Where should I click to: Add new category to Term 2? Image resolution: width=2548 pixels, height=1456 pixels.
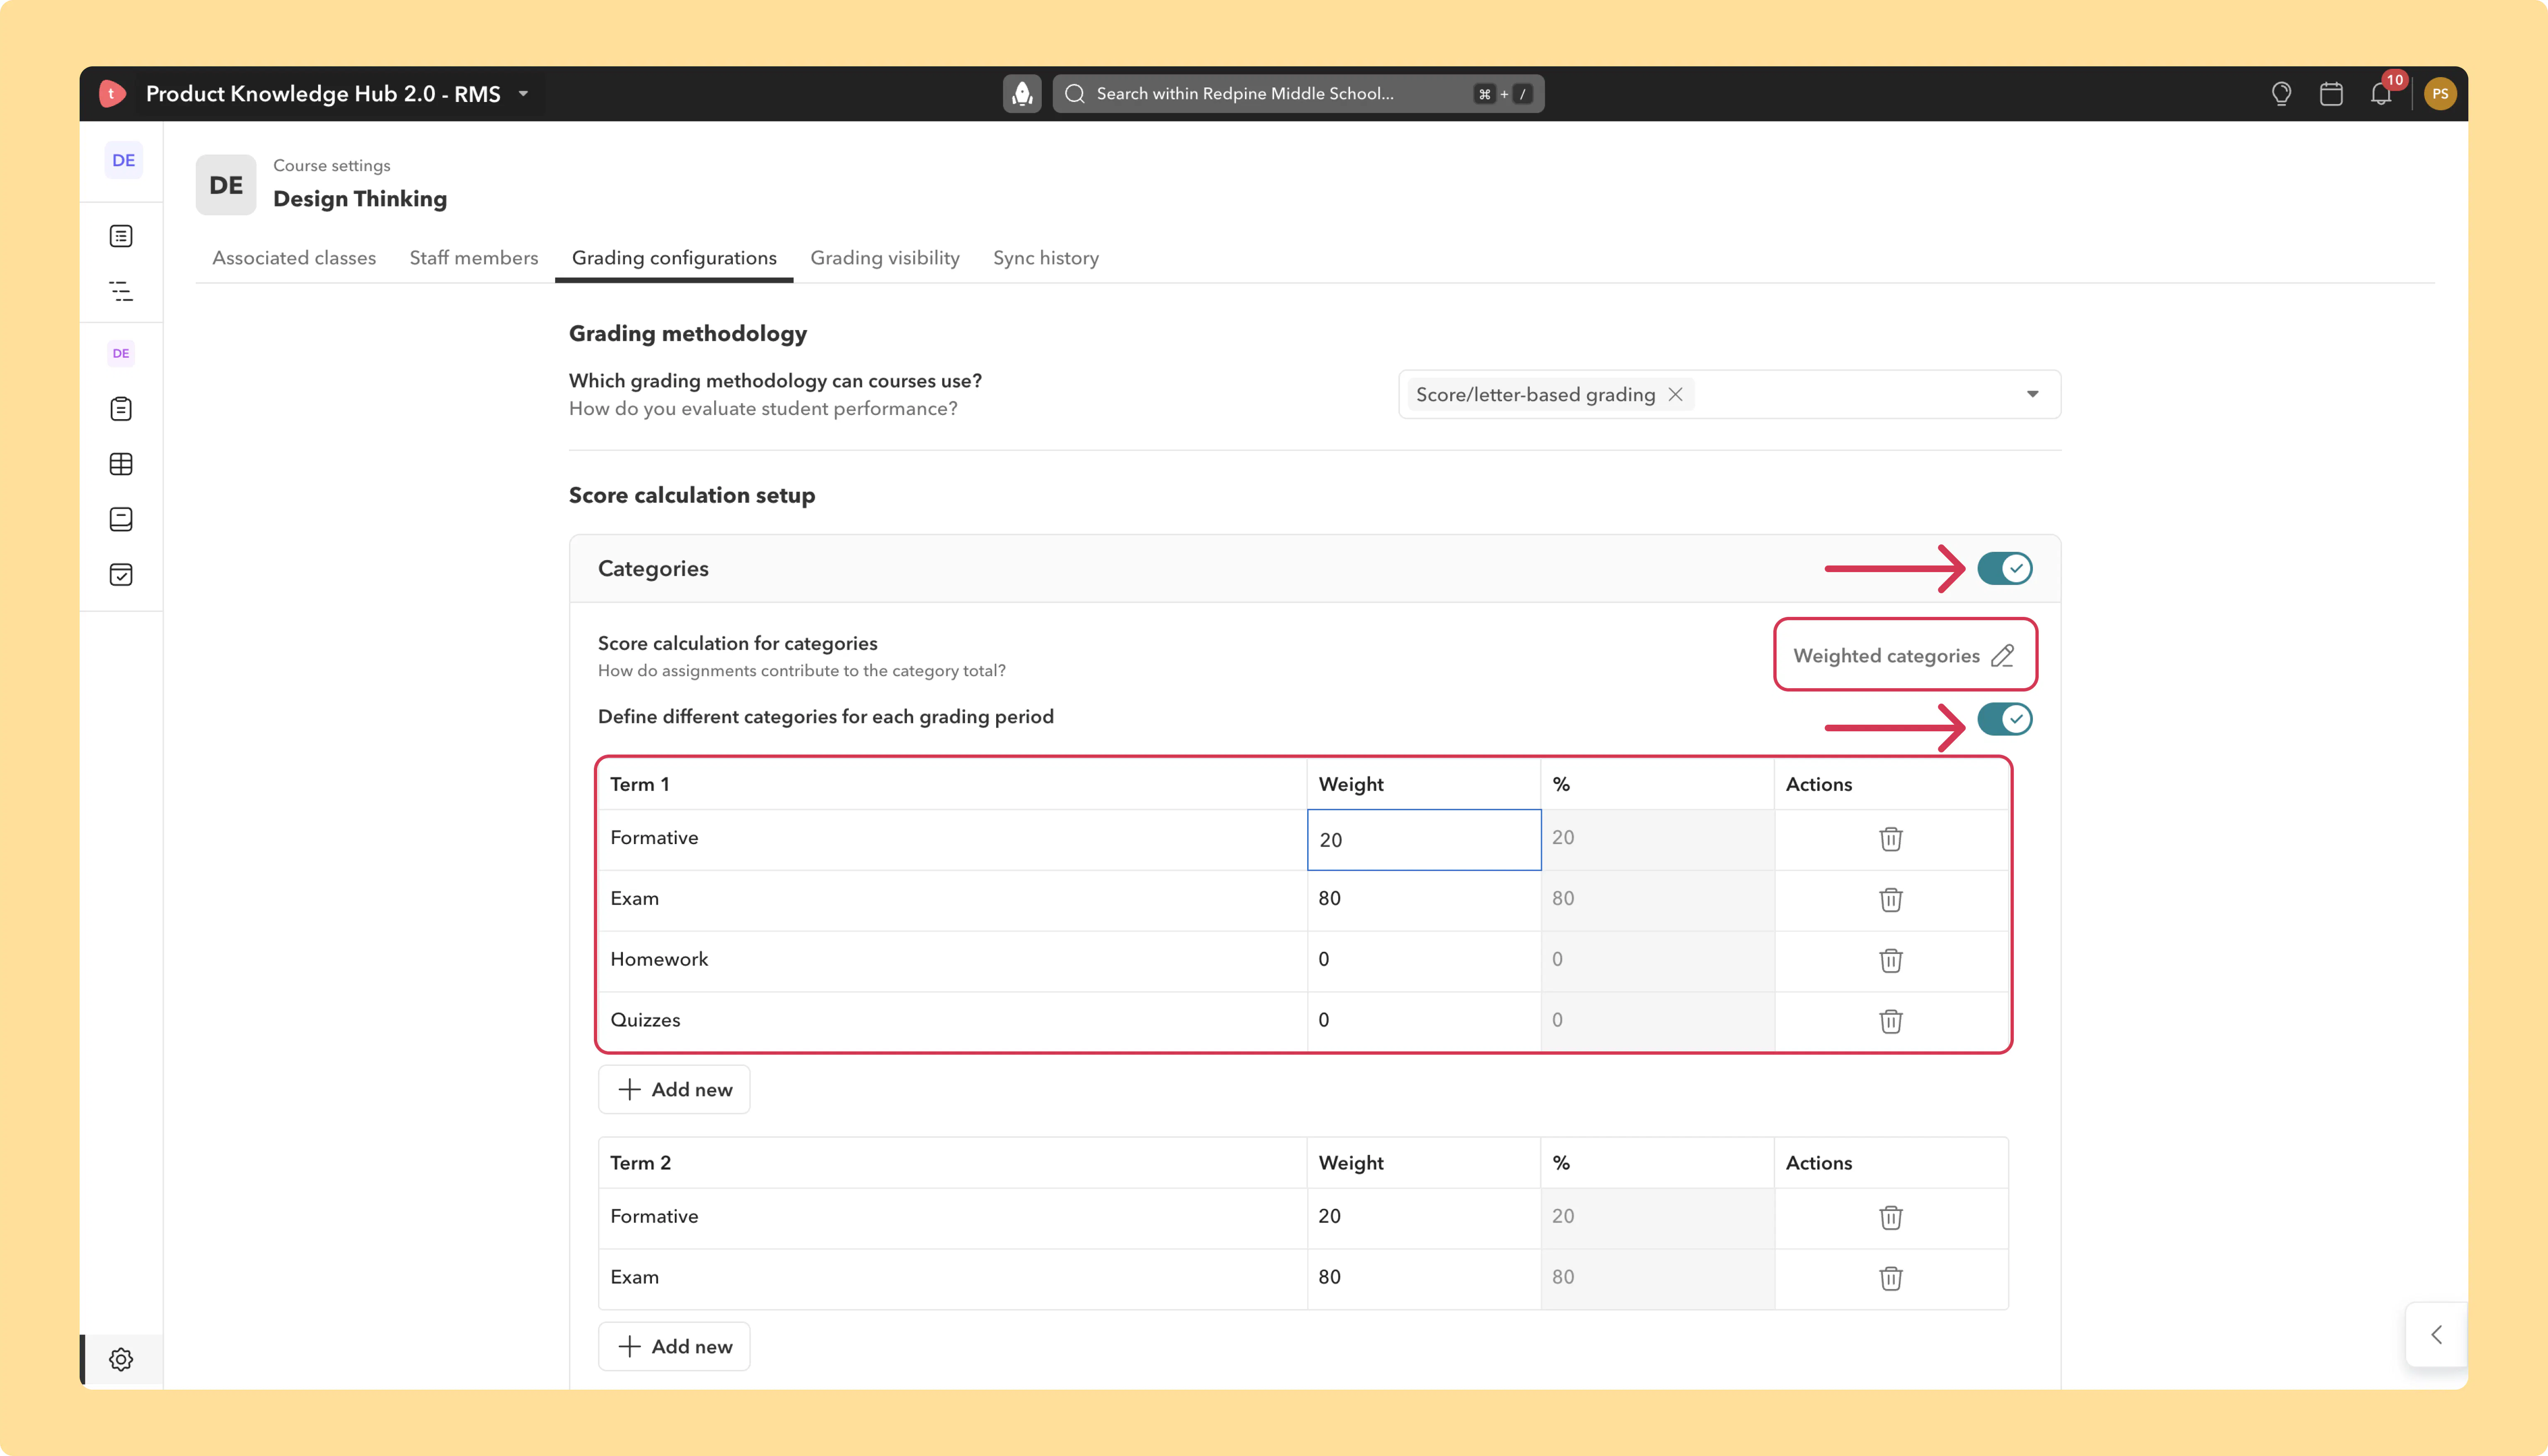click(674, 1347)
